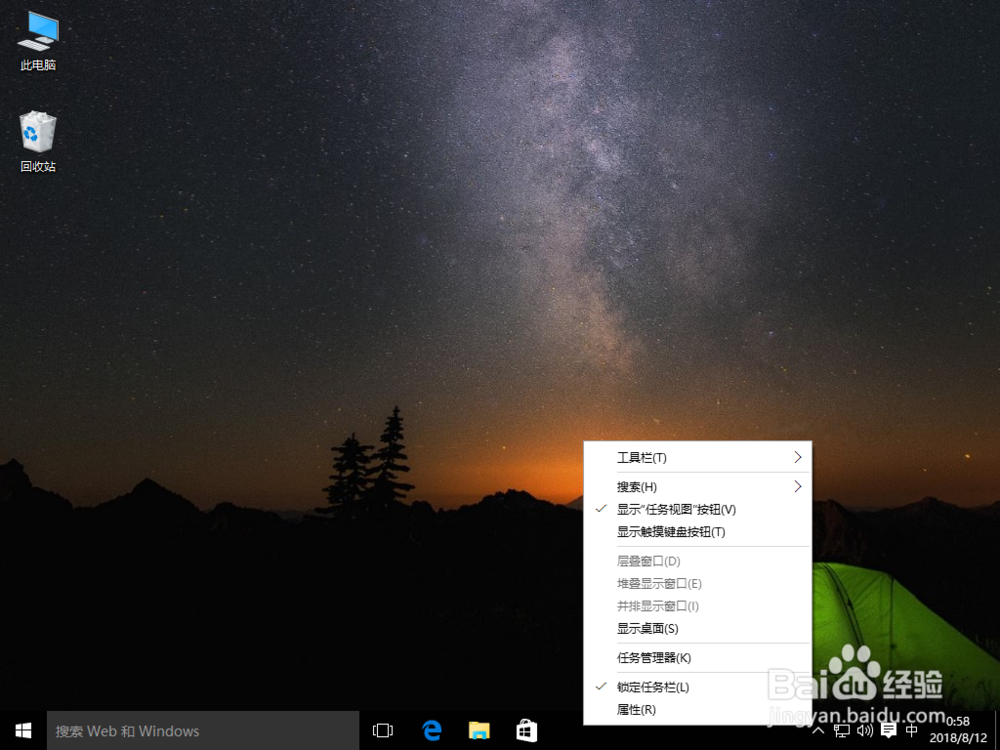The width and height of the screenshot is (1000, 750).
Task: Click the taskbar search box
Action: coord(200,730)
